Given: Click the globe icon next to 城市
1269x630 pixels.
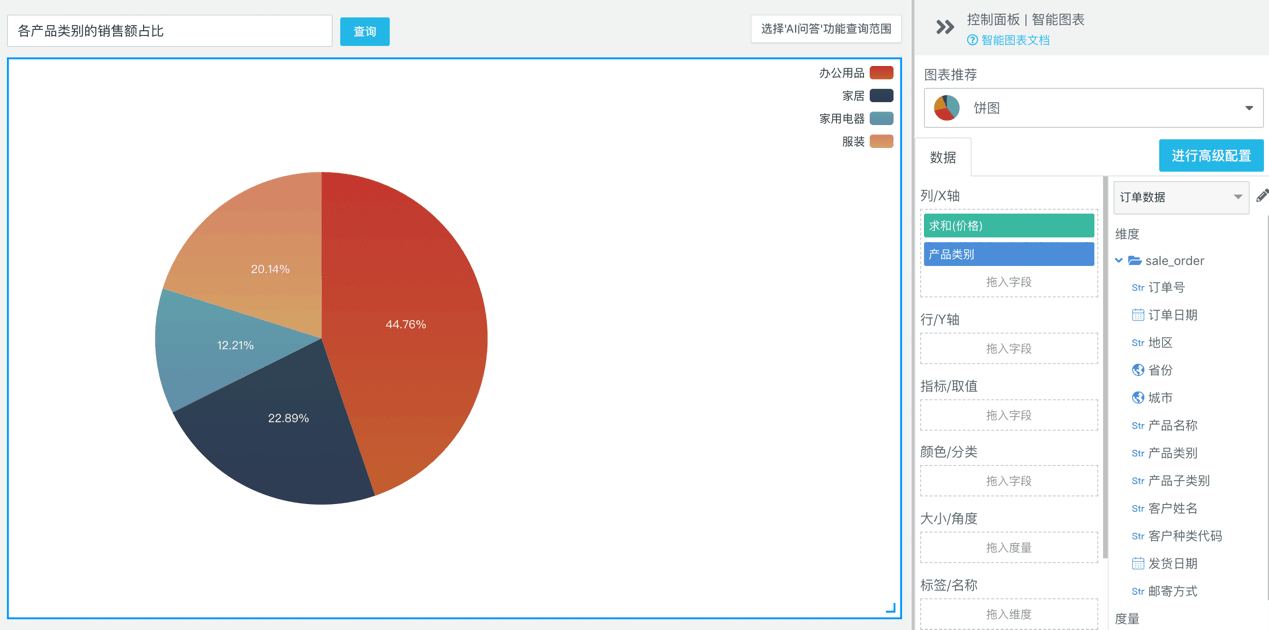Looking at the screenshot, I should pyautogui.click(x=1137, y=398).
